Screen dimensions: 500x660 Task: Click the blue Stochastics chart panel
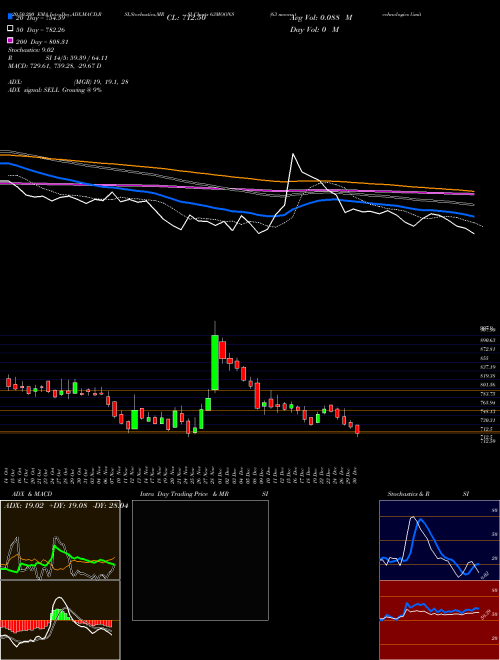[439, 540]
